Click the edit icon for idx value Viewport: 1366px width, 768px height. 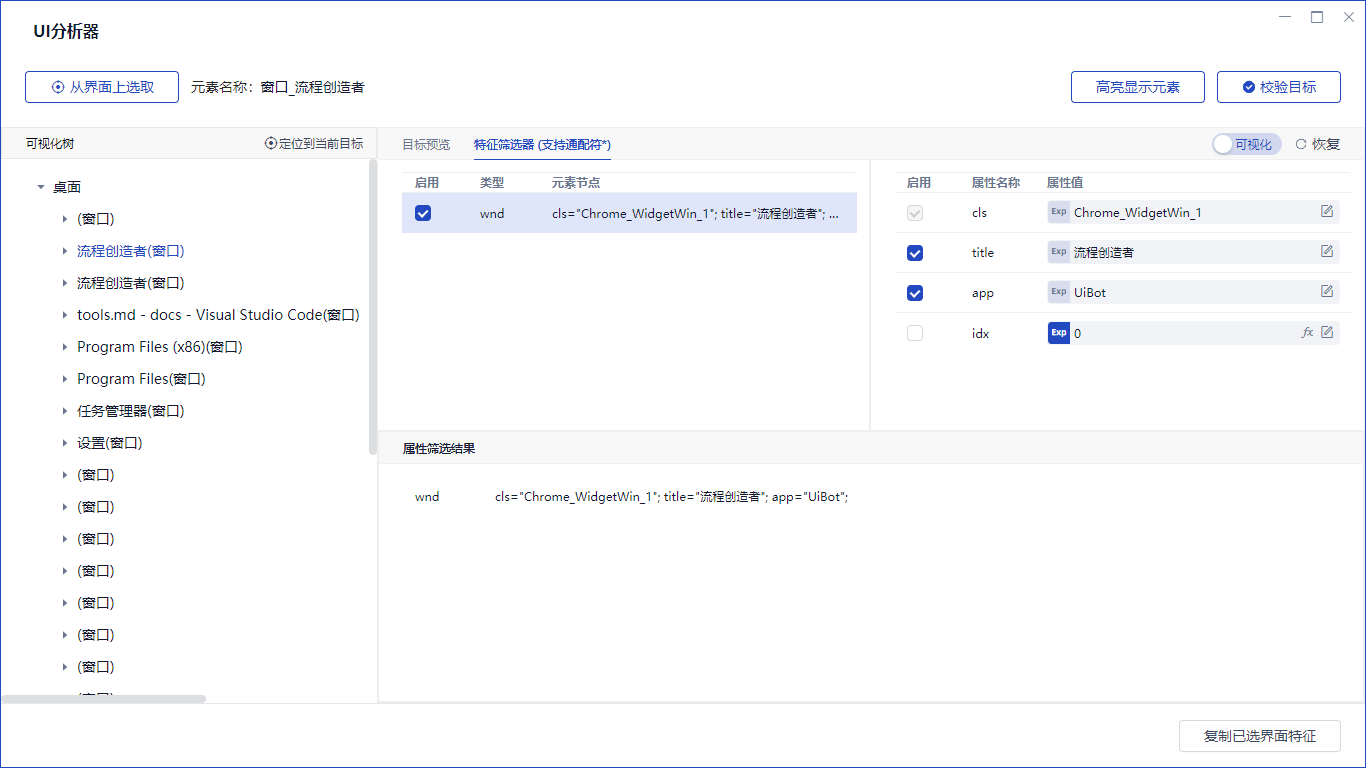coord(1327,332)
